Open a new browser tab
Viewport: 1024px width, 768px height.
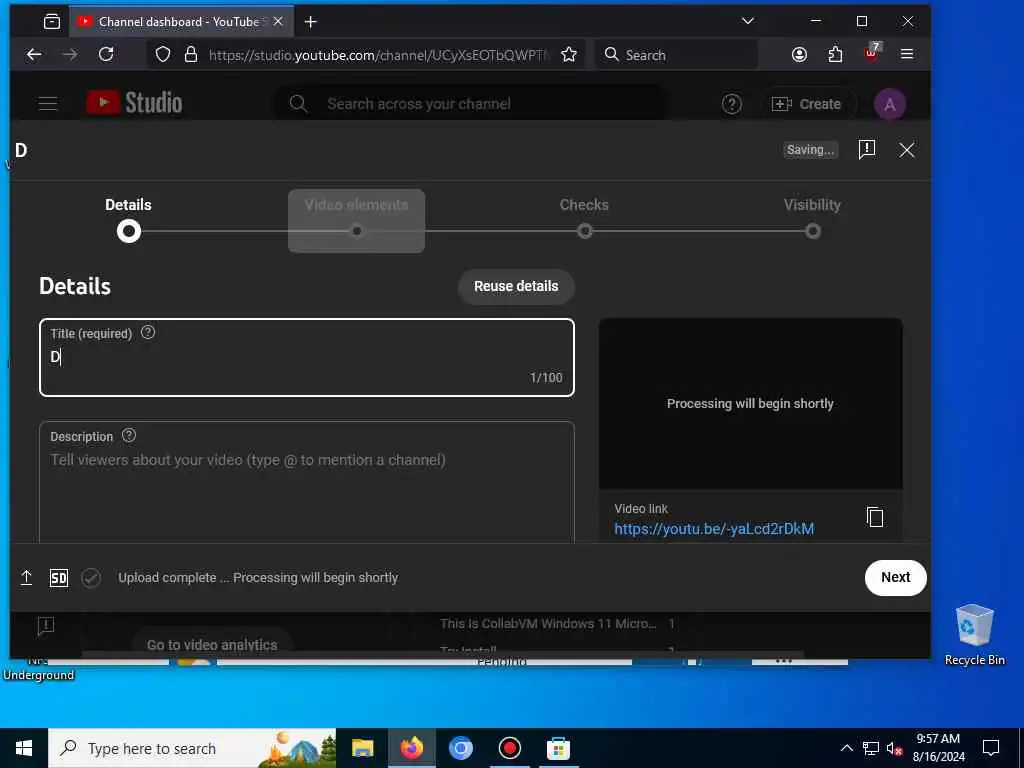pos(311,22)
